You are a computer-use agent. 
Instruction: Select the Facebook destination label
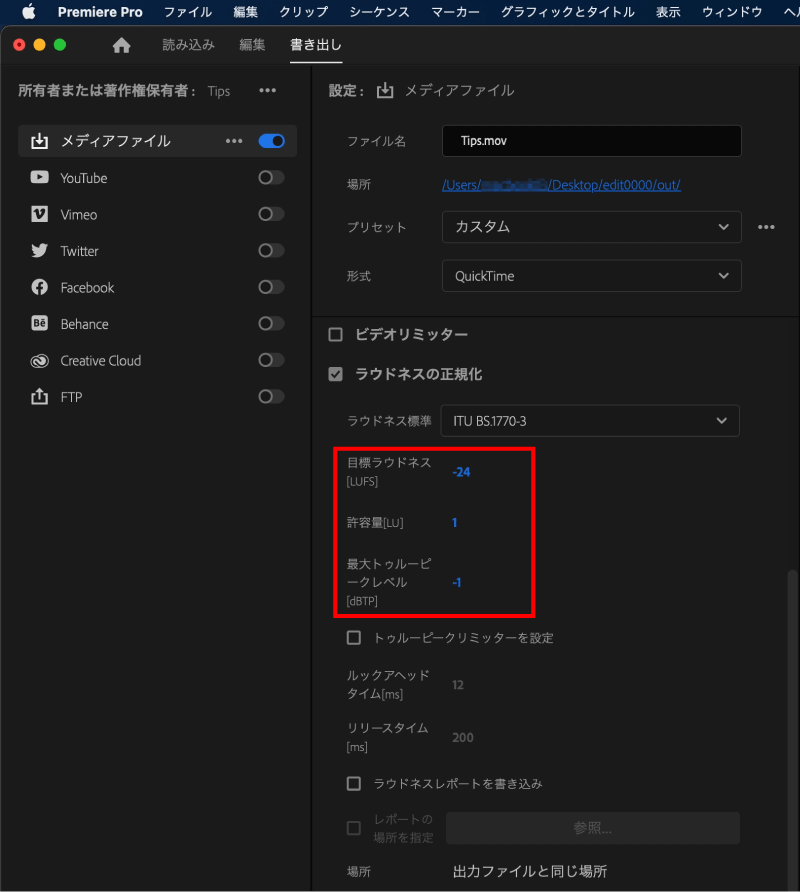87,288
